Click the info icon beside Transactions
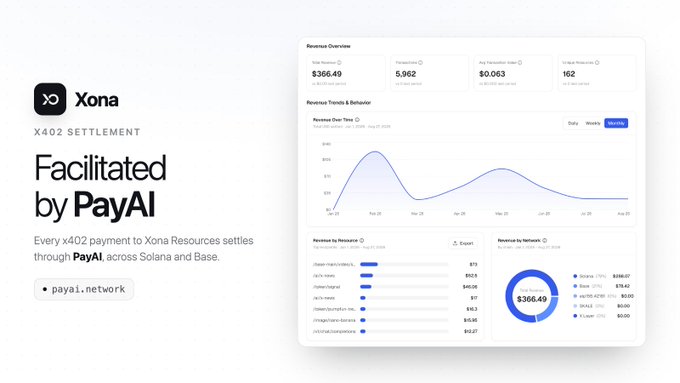This screenshot has width=680, height=383. click(420, 62)
